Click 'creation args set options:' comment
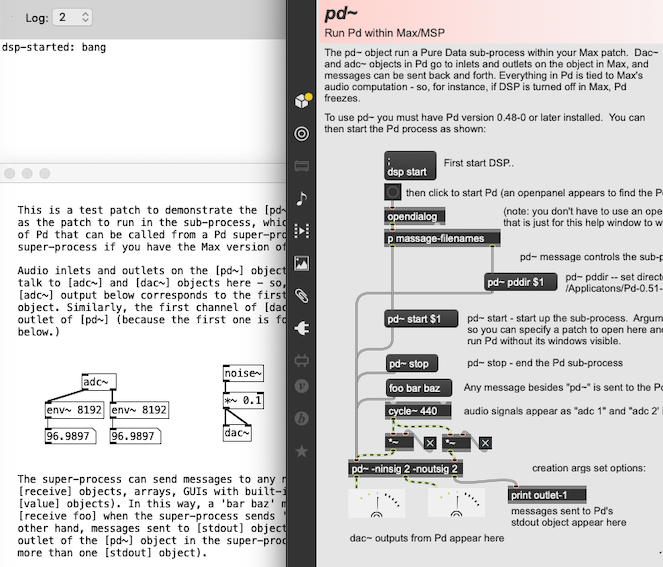Image resolution: width=663 pixels, height=567 pixels. (x=589, y=468)
